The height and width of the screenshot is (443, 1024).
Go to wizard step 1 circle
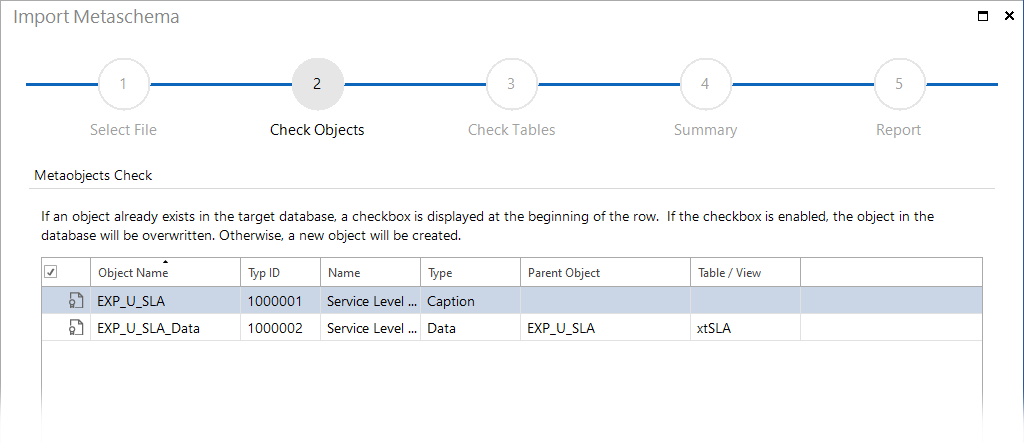(123, 84)
